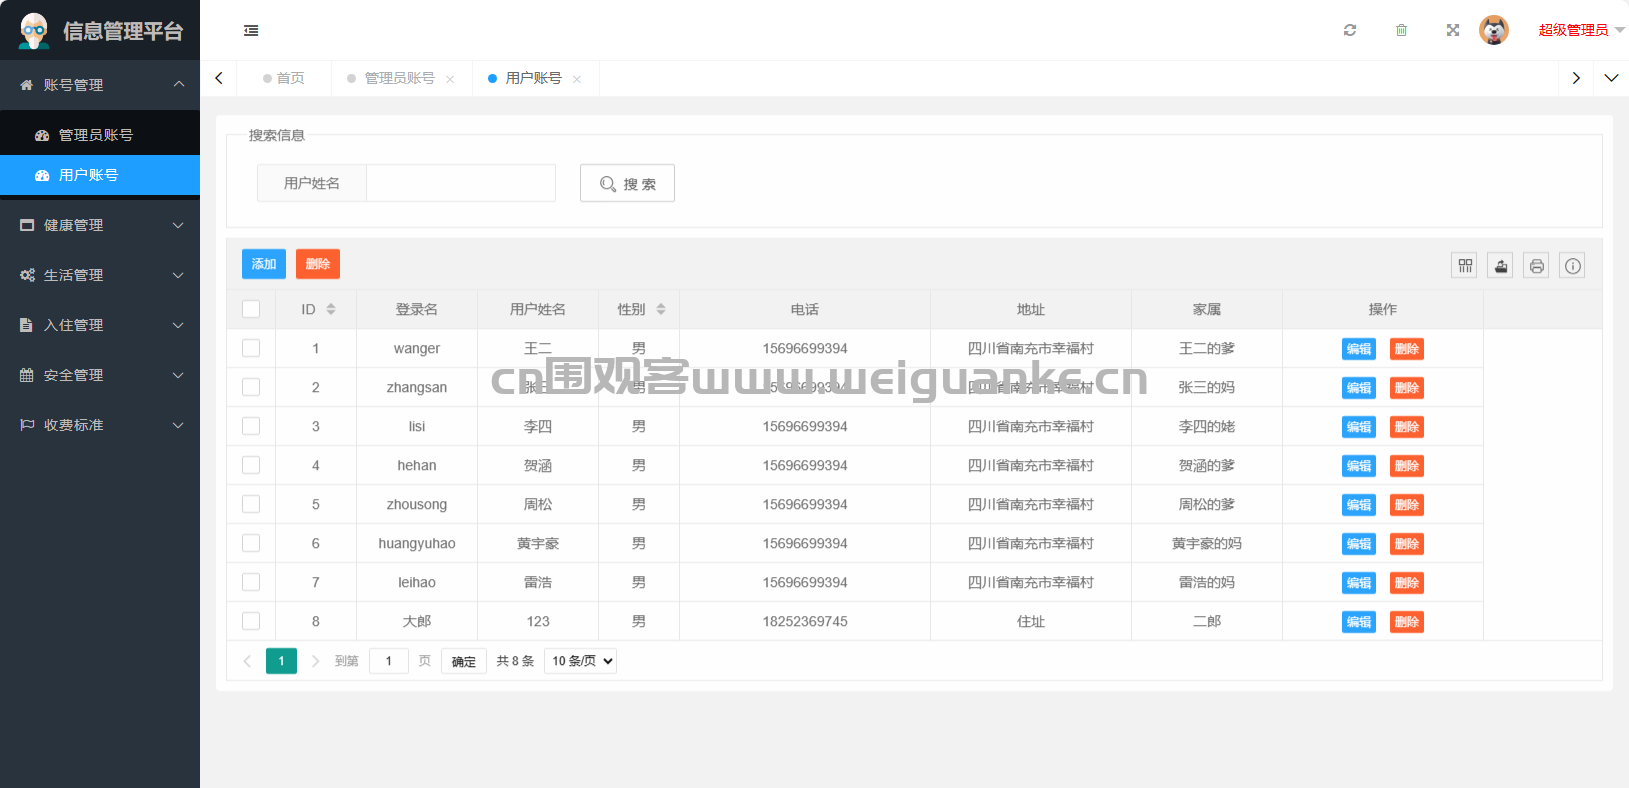The width and height of the screenshot is (1629, 788).
Task: Tick the checkbox for row huangyuhao
Action: 251,543
